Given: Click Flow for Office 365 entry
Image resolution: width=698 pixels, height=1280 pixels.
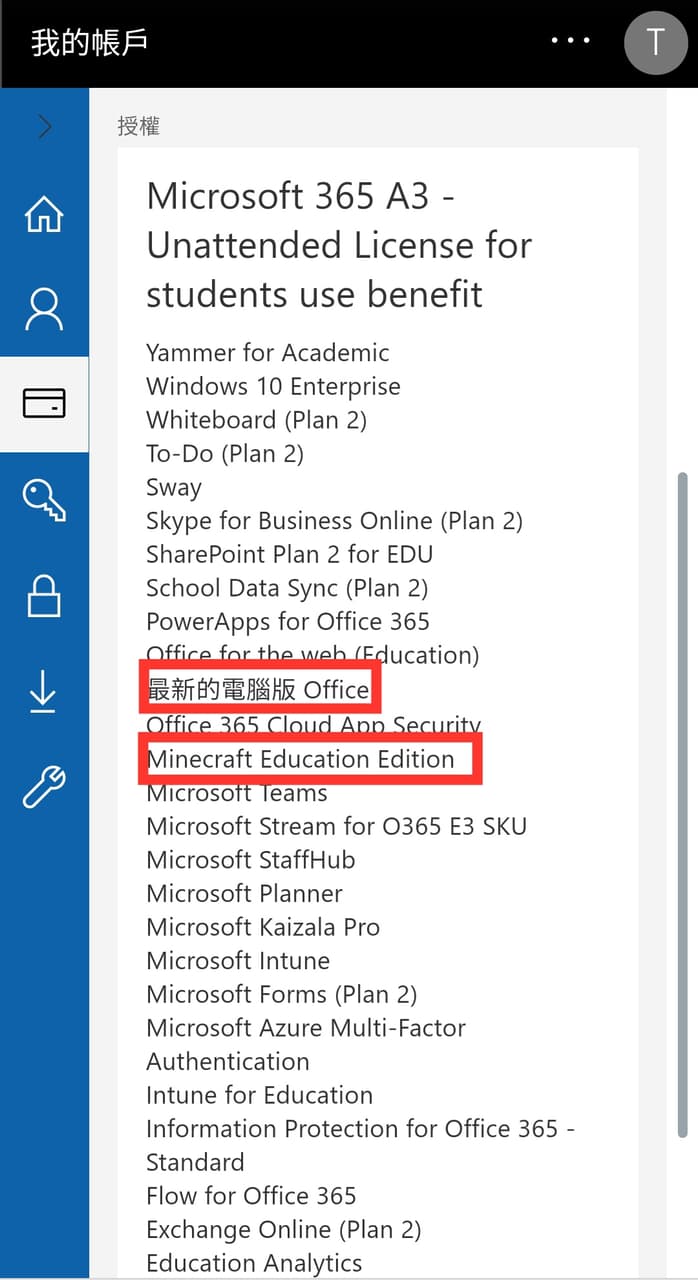Looking at the screenshot, I should (251, 1197).
